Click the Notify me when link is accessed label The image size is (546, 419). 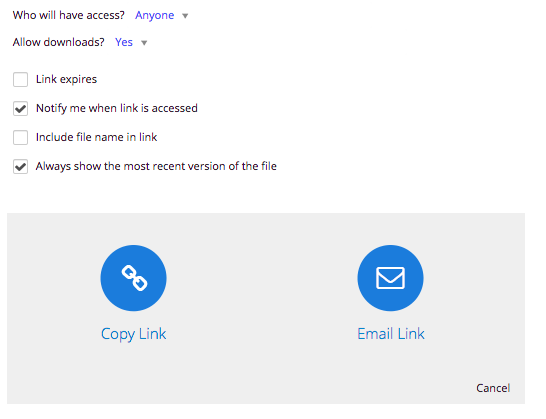(117, 108)
